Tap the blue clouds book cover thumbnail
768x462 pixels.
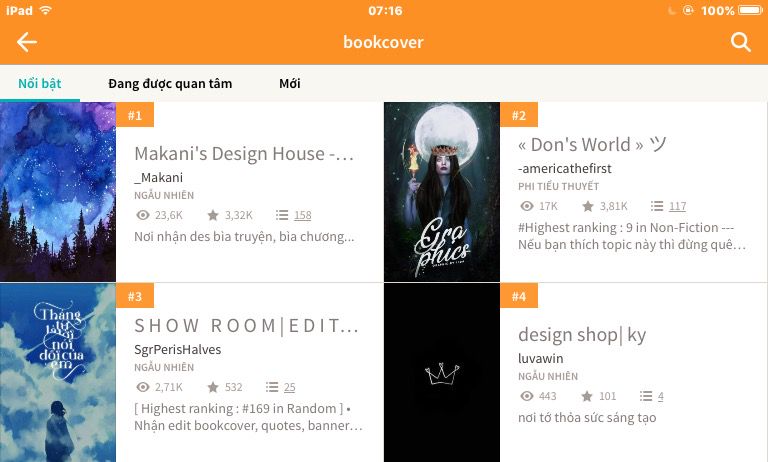58,373
